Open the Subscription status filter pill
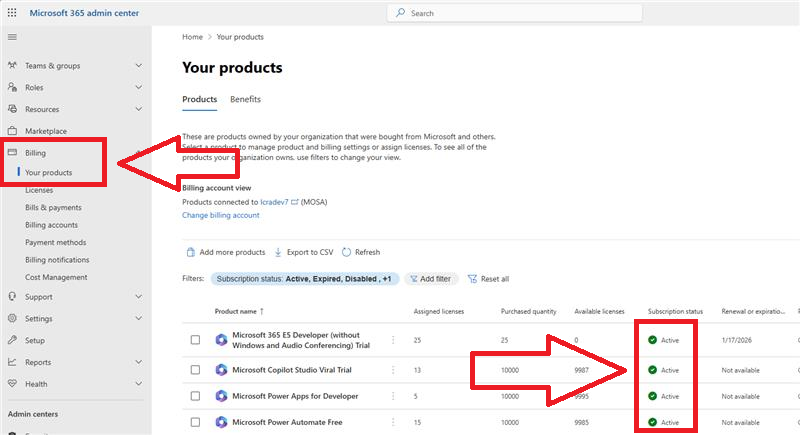Image resolution: width=800 pixels, height=435 pixels. pyautogui.click(x=305, y=279)
